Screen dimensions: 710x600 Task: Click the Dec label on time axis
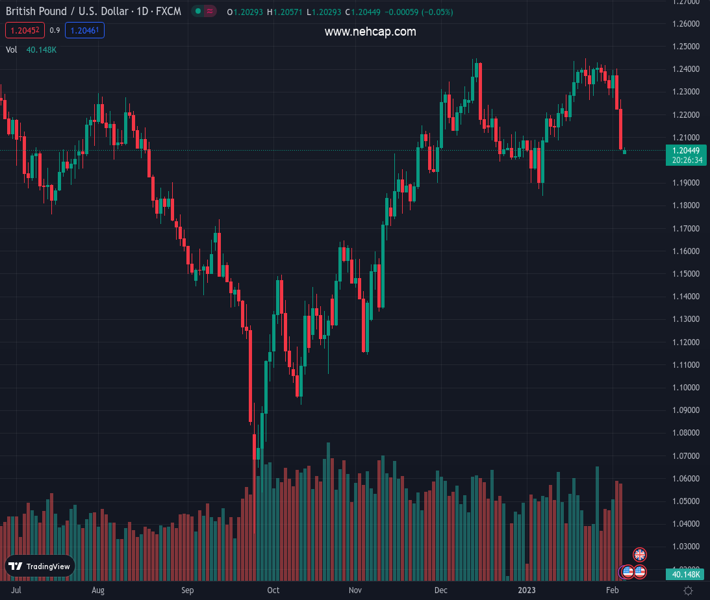pos(440,591)
